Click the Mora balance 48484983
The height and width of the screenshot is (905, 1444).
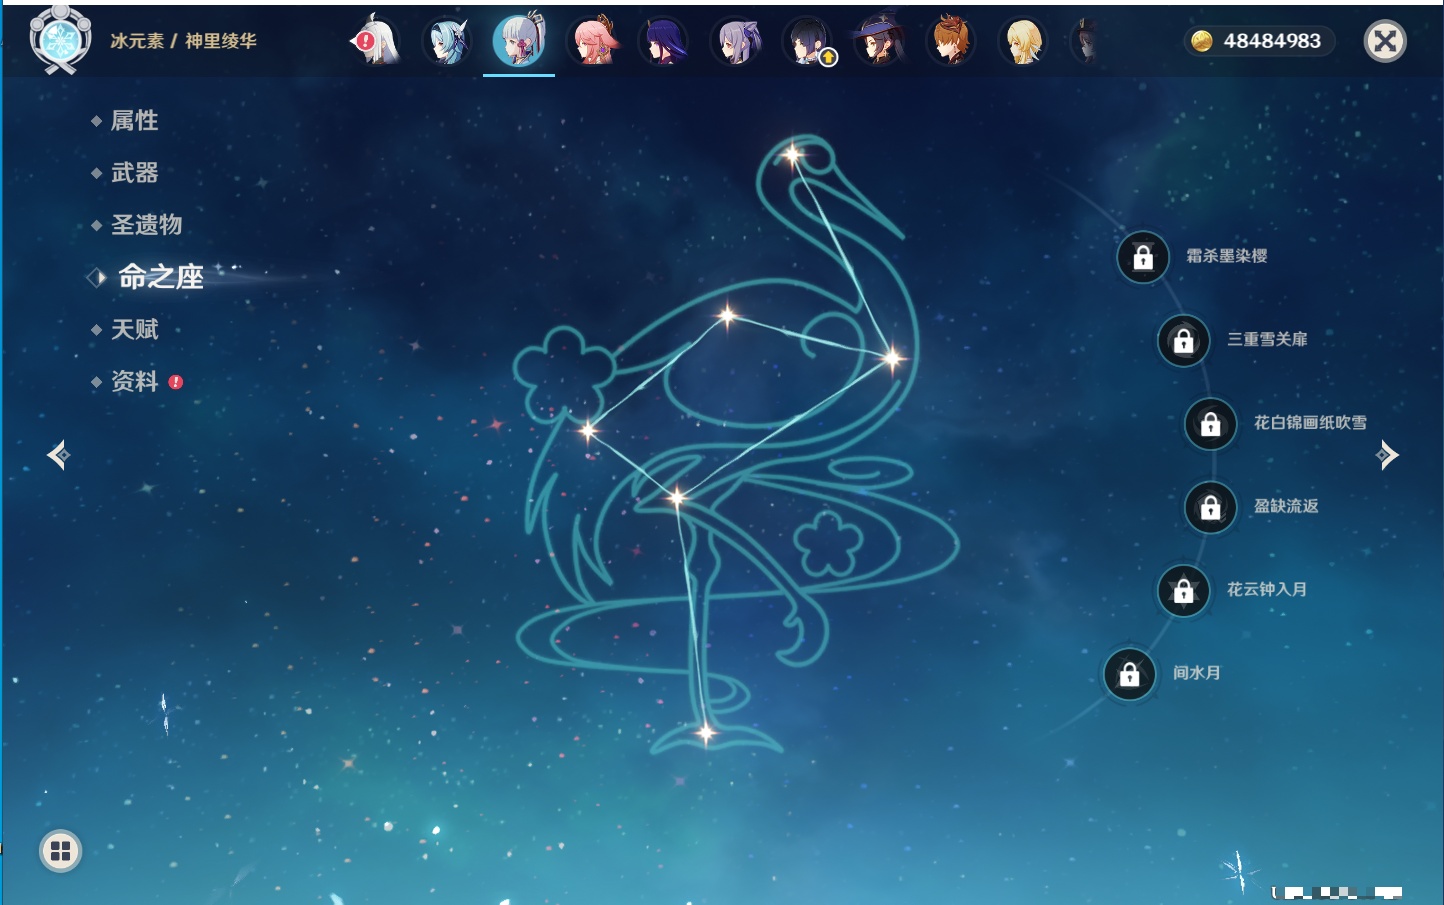point(1259,41)
